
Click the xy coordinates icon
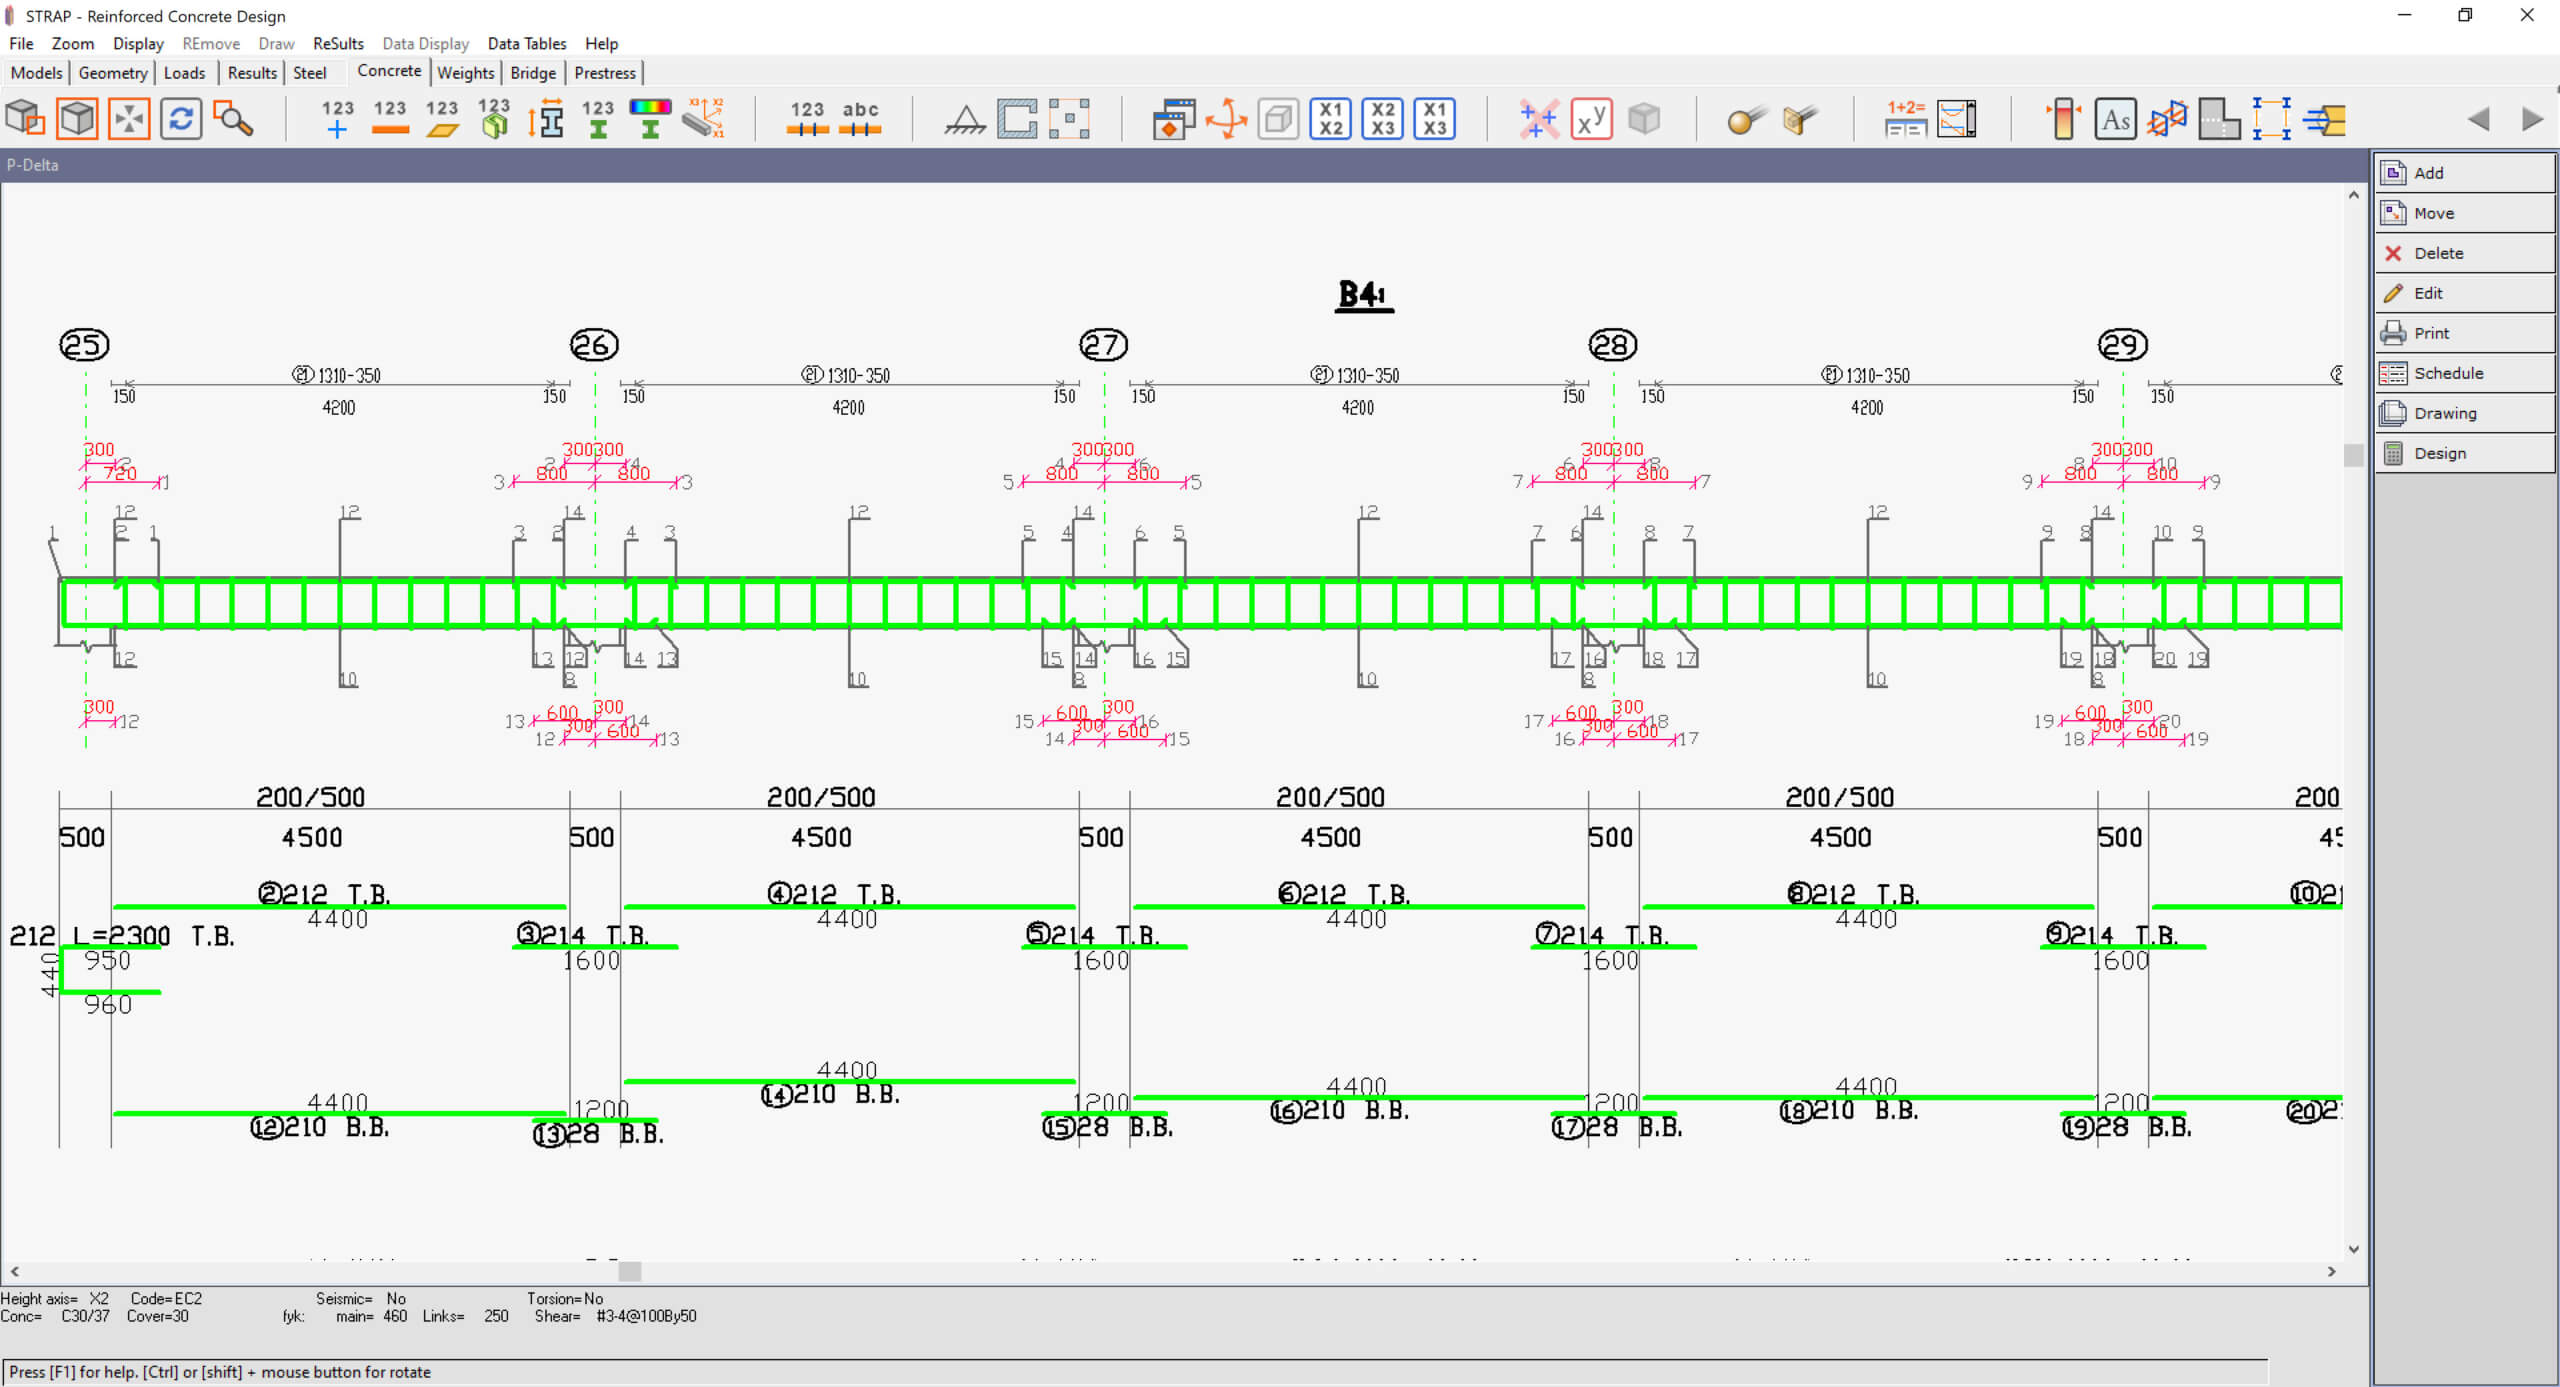point(1590,119)
